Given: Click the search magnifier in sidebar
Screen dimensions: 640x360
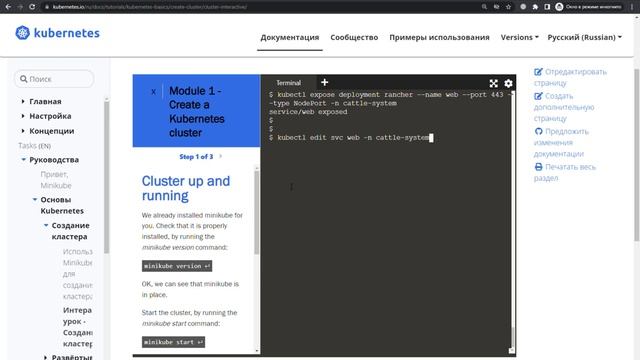Looking at the screenshot, I should 24,79.
